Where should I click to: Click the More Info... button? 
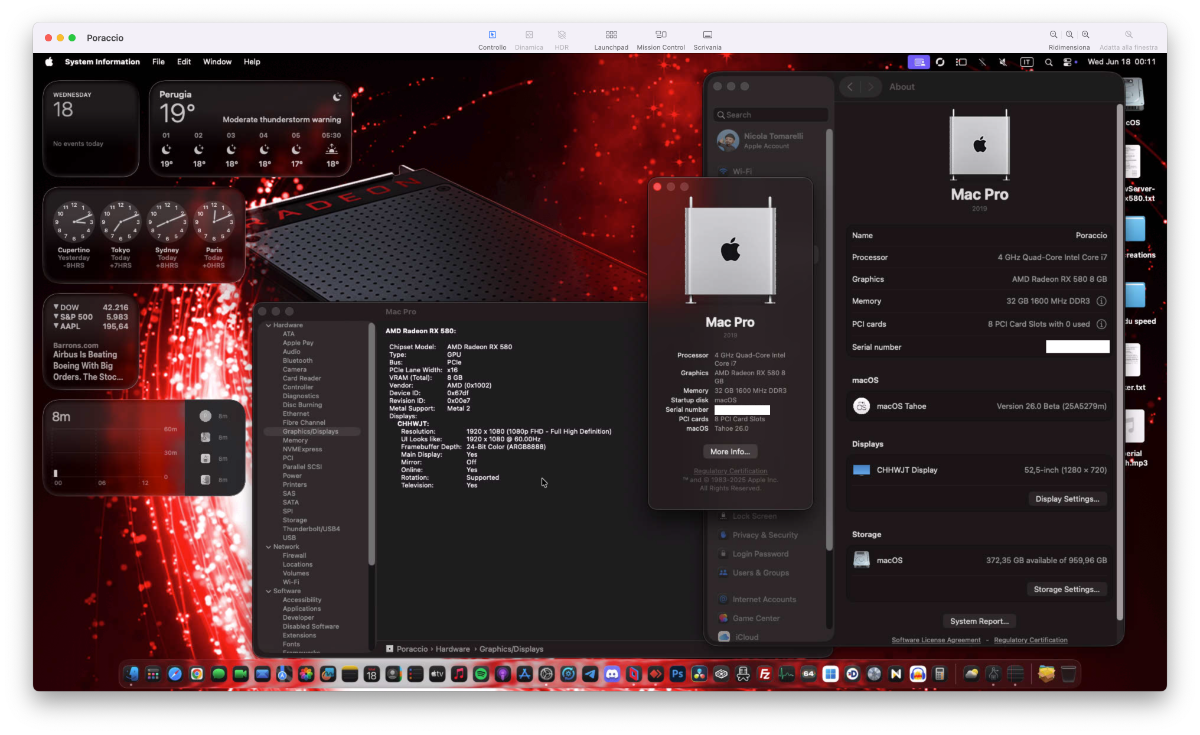pyautogui.click(x=730, y=452)
